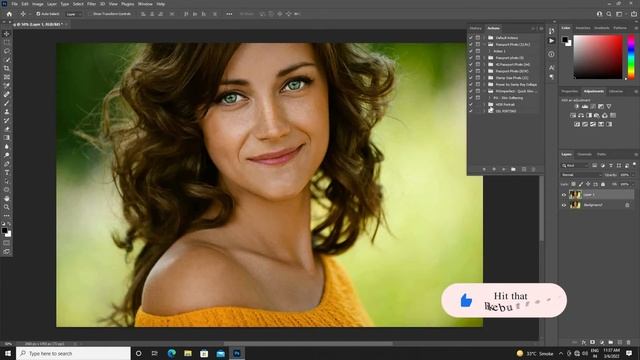Select the Eyedropper tool
Viewport: 640px width, 360px height.
[7, 86]
